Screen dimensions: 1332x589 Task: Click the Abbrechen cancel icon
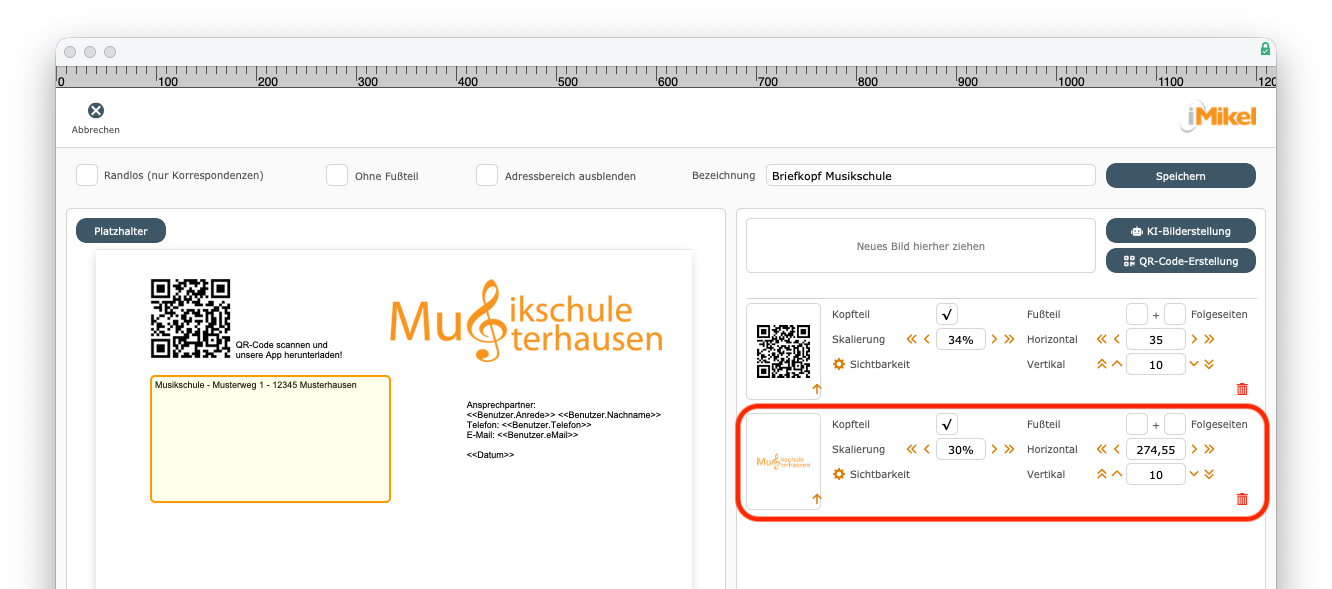(96, 111)
